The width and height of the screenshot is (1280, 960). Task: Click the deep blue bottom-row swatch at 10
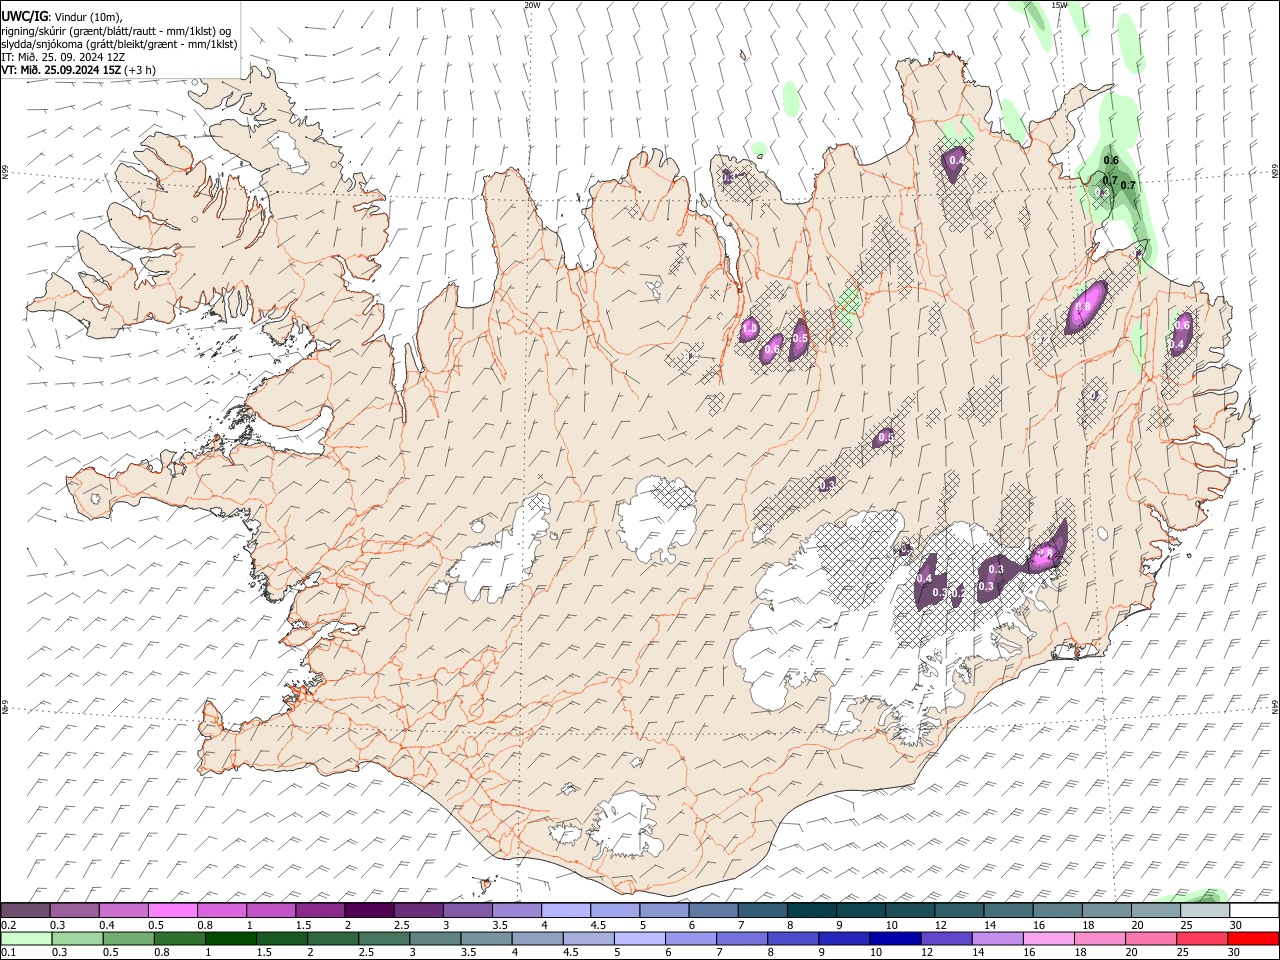tap(896, 939)
